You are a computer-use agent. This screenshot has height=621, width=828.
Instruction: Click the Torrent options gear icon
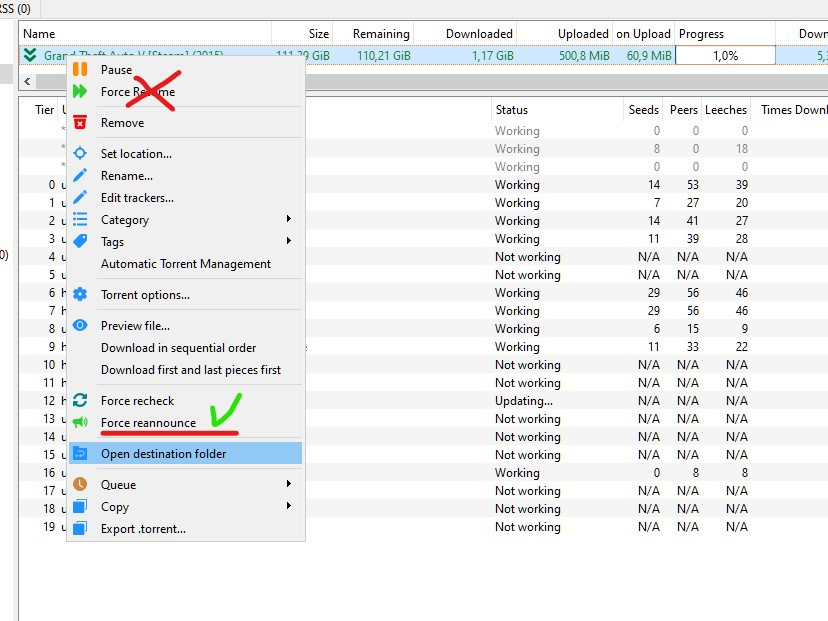click(x=80, y=295)
